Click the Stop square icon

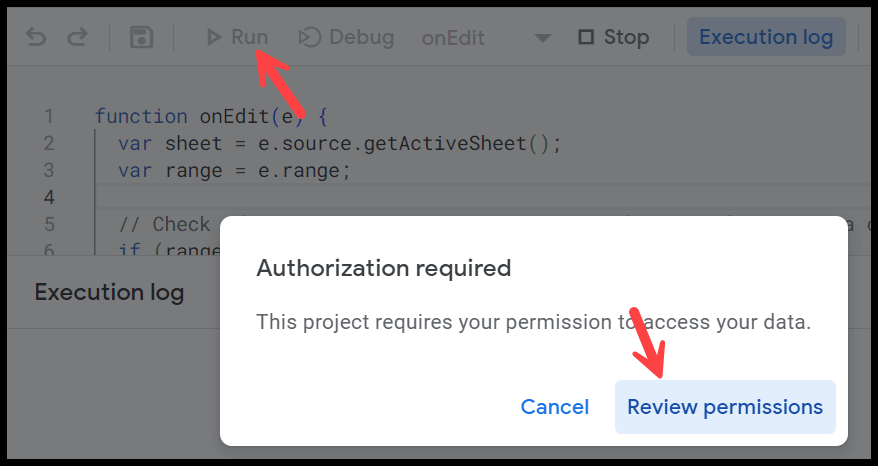[x=586, y=38]
